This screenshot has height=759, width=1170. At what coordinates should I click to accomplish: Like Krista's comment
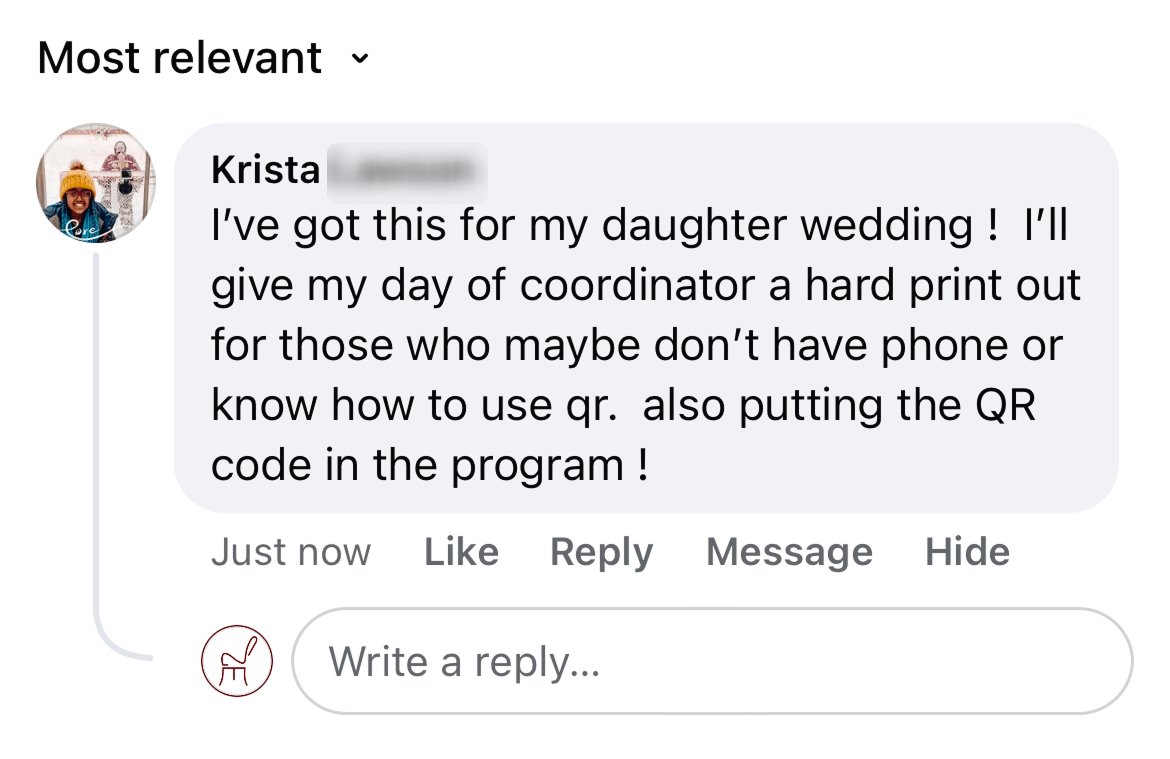(461, 552)
